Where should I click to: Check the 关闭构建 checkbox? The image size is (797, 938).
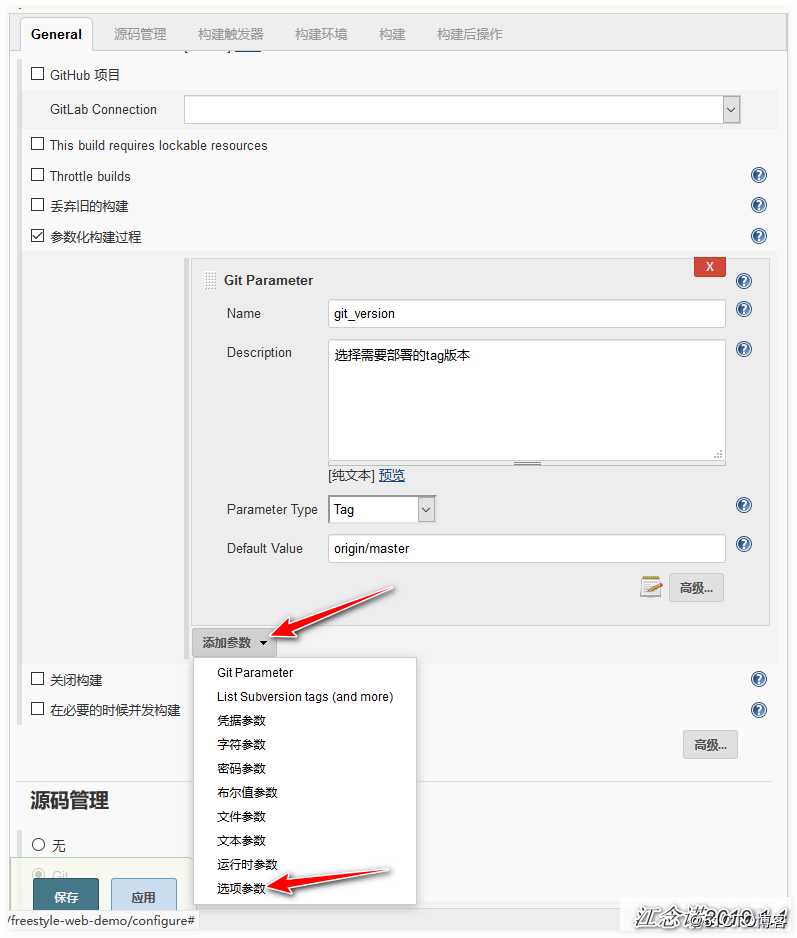(38, 679)
